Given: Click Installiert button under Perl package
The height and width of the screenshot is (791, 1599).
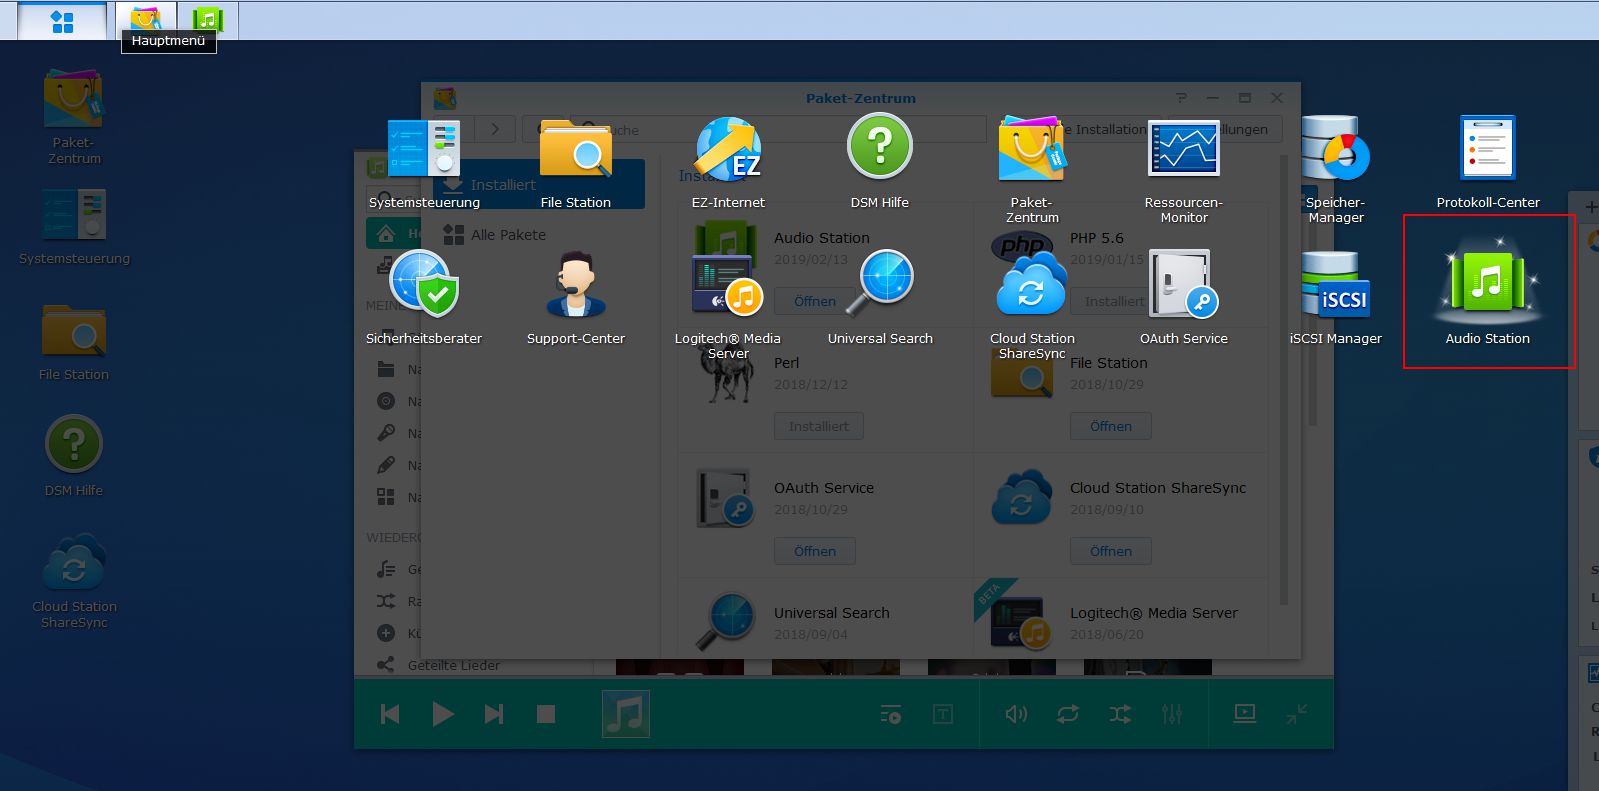Looking at the screenshot, I should click(x=819, y=426).
